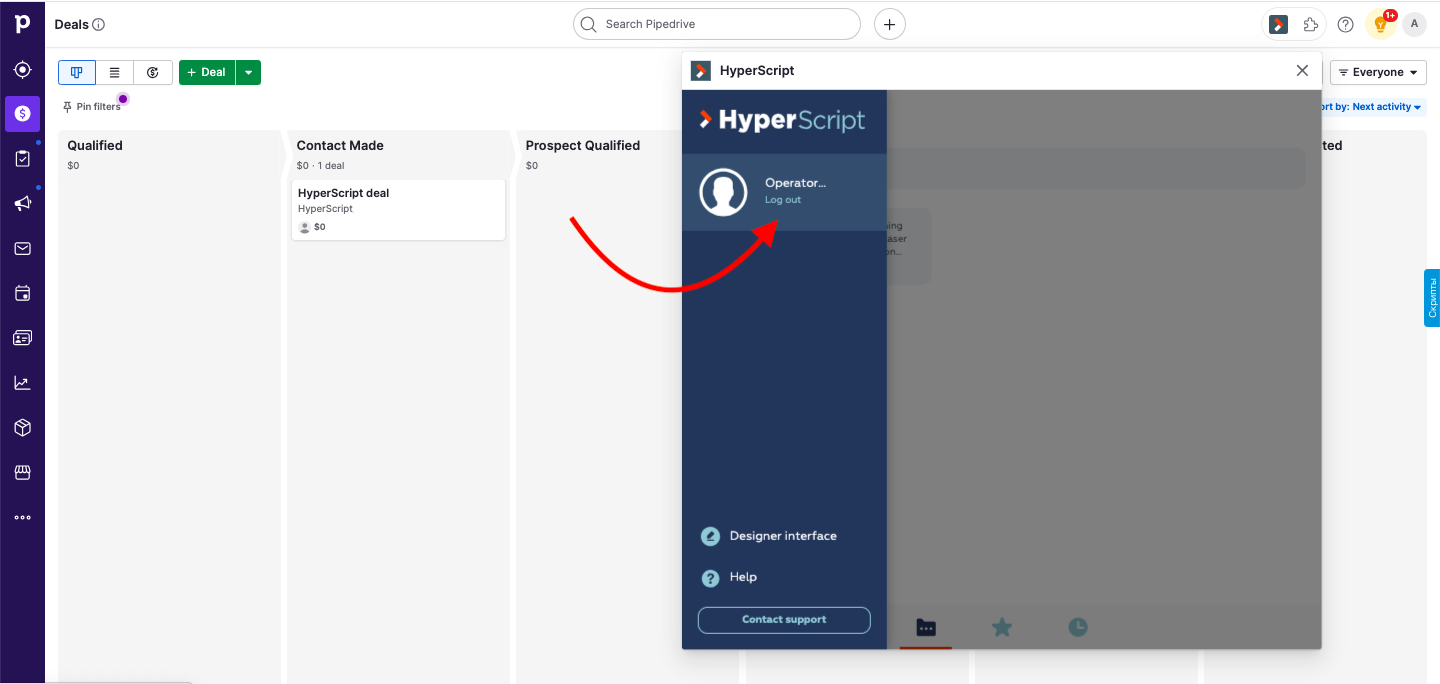The image size is (1440, 684).
Task: Open the Insights chart icon
Action: [x=22, y=382]
